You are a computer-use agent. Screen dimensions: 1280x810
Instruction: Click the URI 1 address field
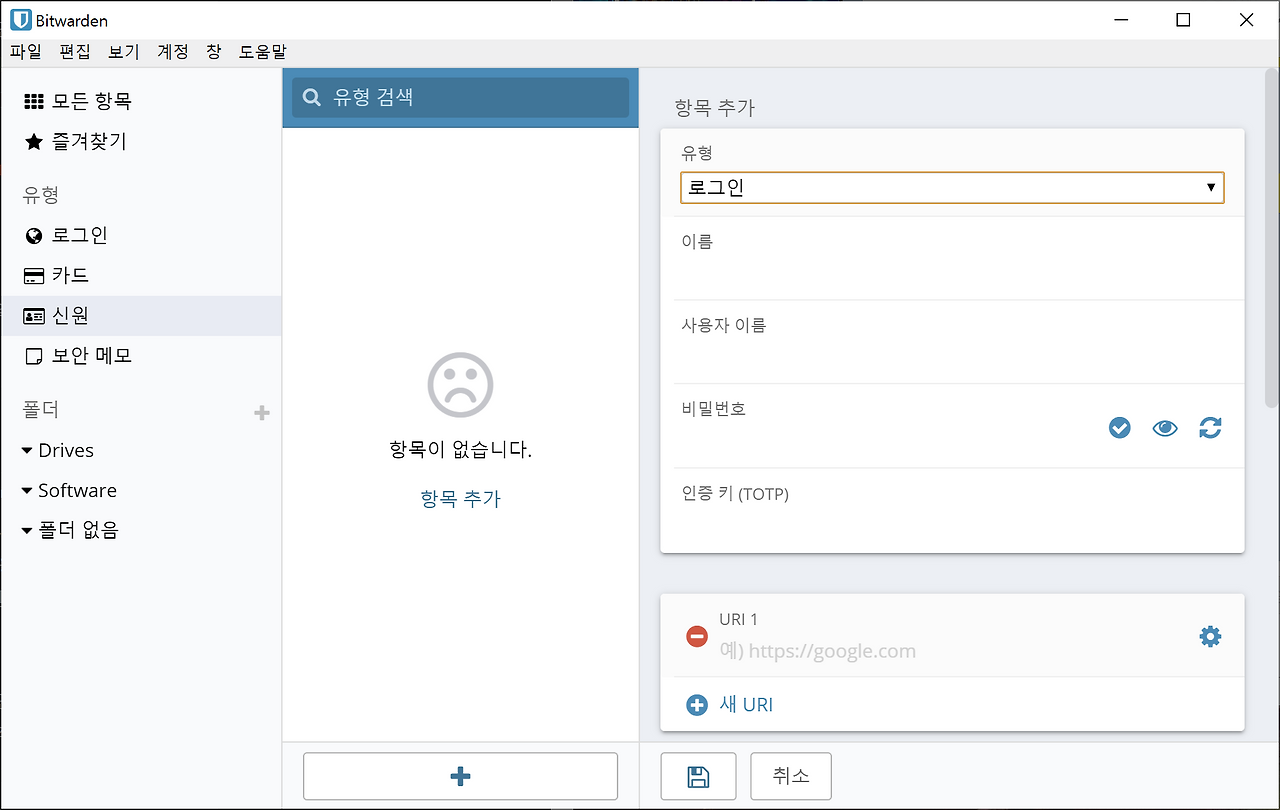click(950, 651)
